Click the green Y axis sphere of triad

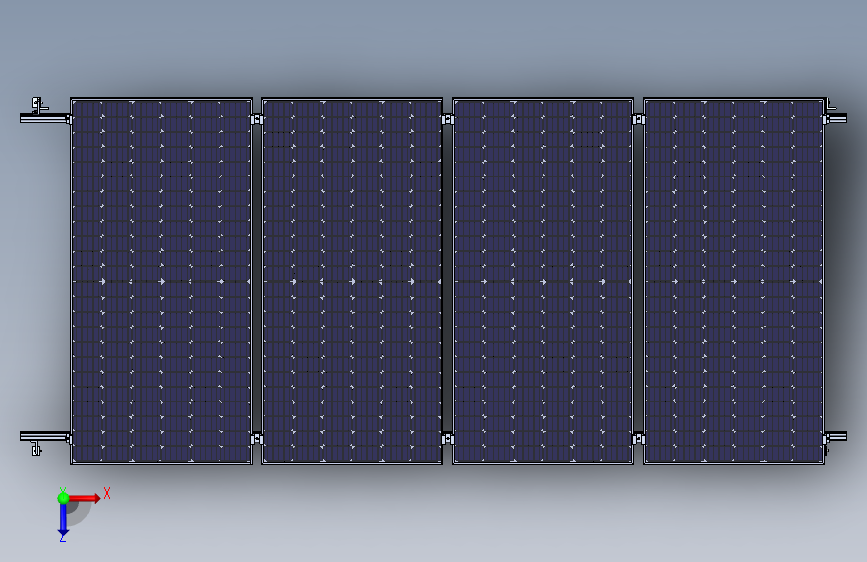pos(63,498)
